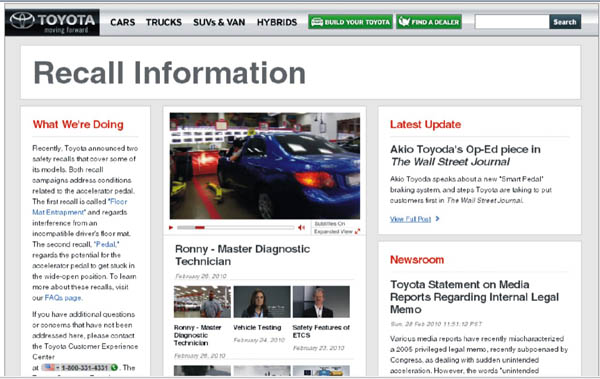Toggle Subtitles On for the video
This screenshot has height=379, width=600.
330,224
